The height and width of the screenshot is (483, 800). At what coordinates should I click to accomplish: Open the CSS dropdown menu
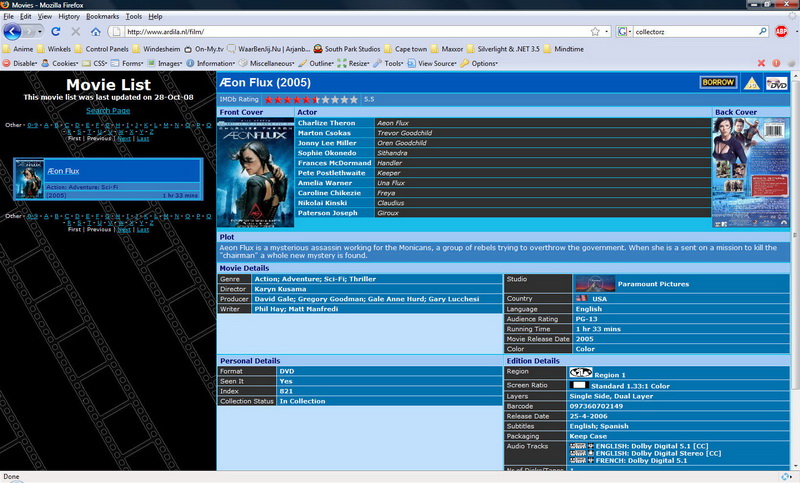point(95,63)
